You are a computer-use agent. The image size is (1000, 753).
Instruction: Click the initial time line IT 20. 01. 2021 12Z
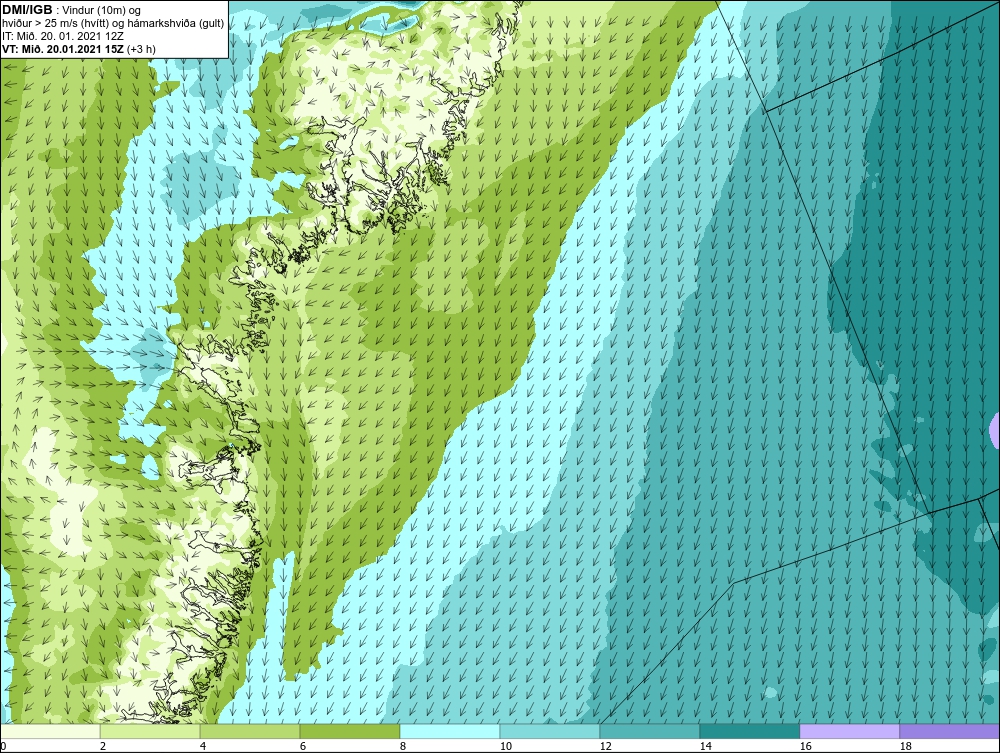[63, 36]
